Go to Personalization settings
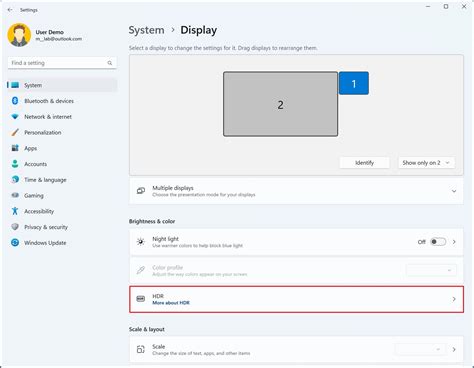 click(62, 132)
